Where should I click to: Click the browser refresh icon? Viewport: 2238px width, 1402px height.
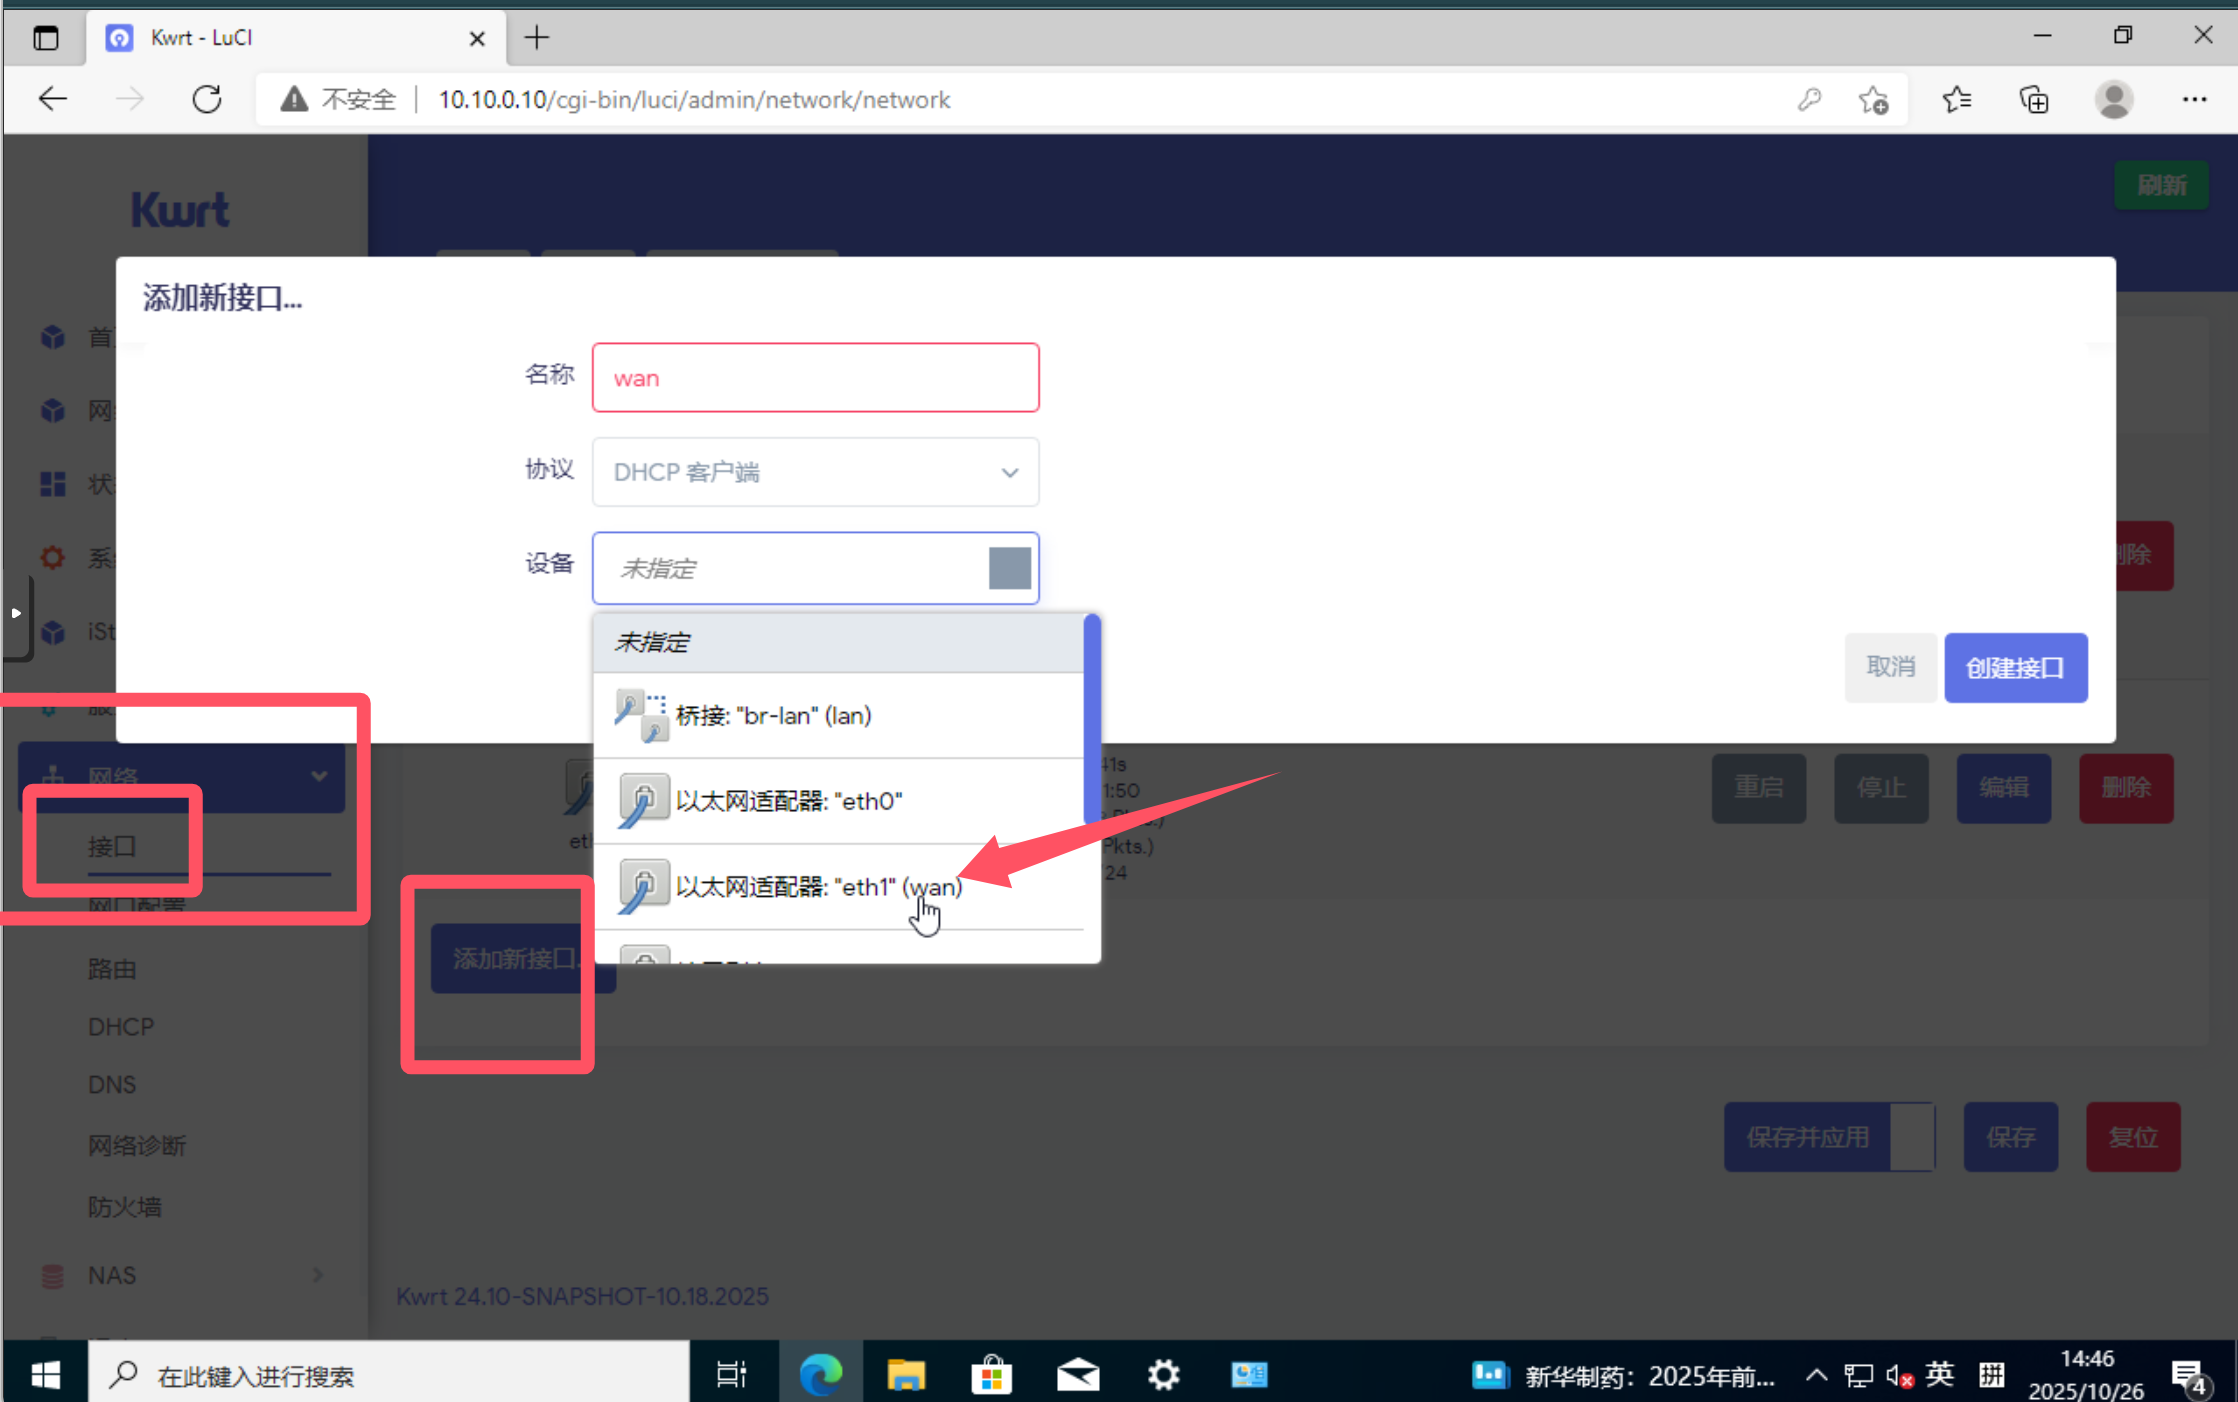[x=207, y=100]
